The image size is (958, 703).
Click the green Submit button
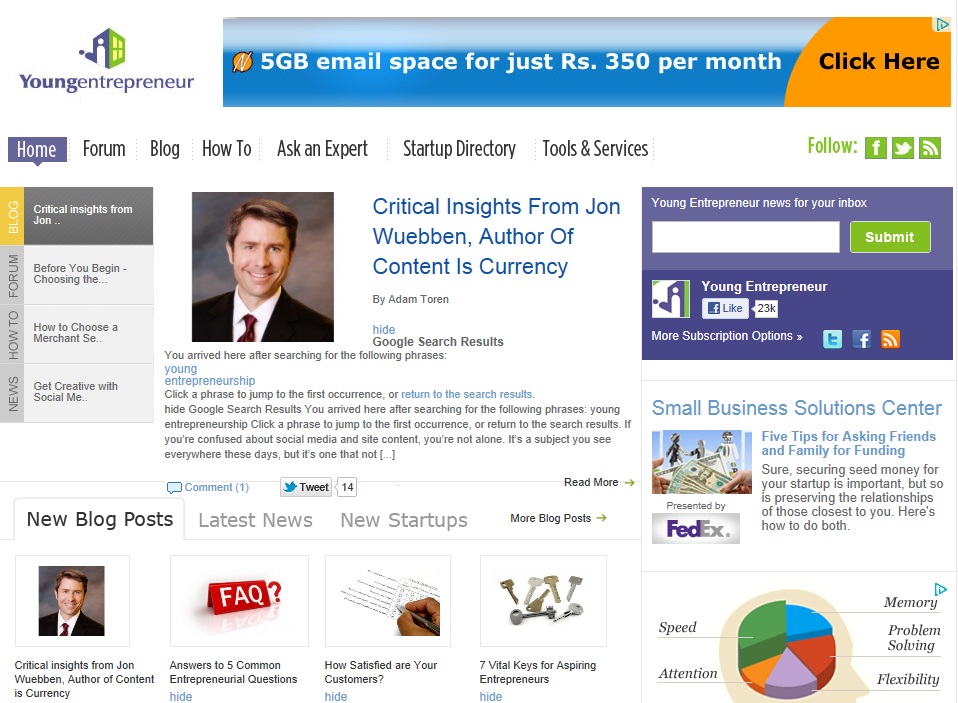890,237
